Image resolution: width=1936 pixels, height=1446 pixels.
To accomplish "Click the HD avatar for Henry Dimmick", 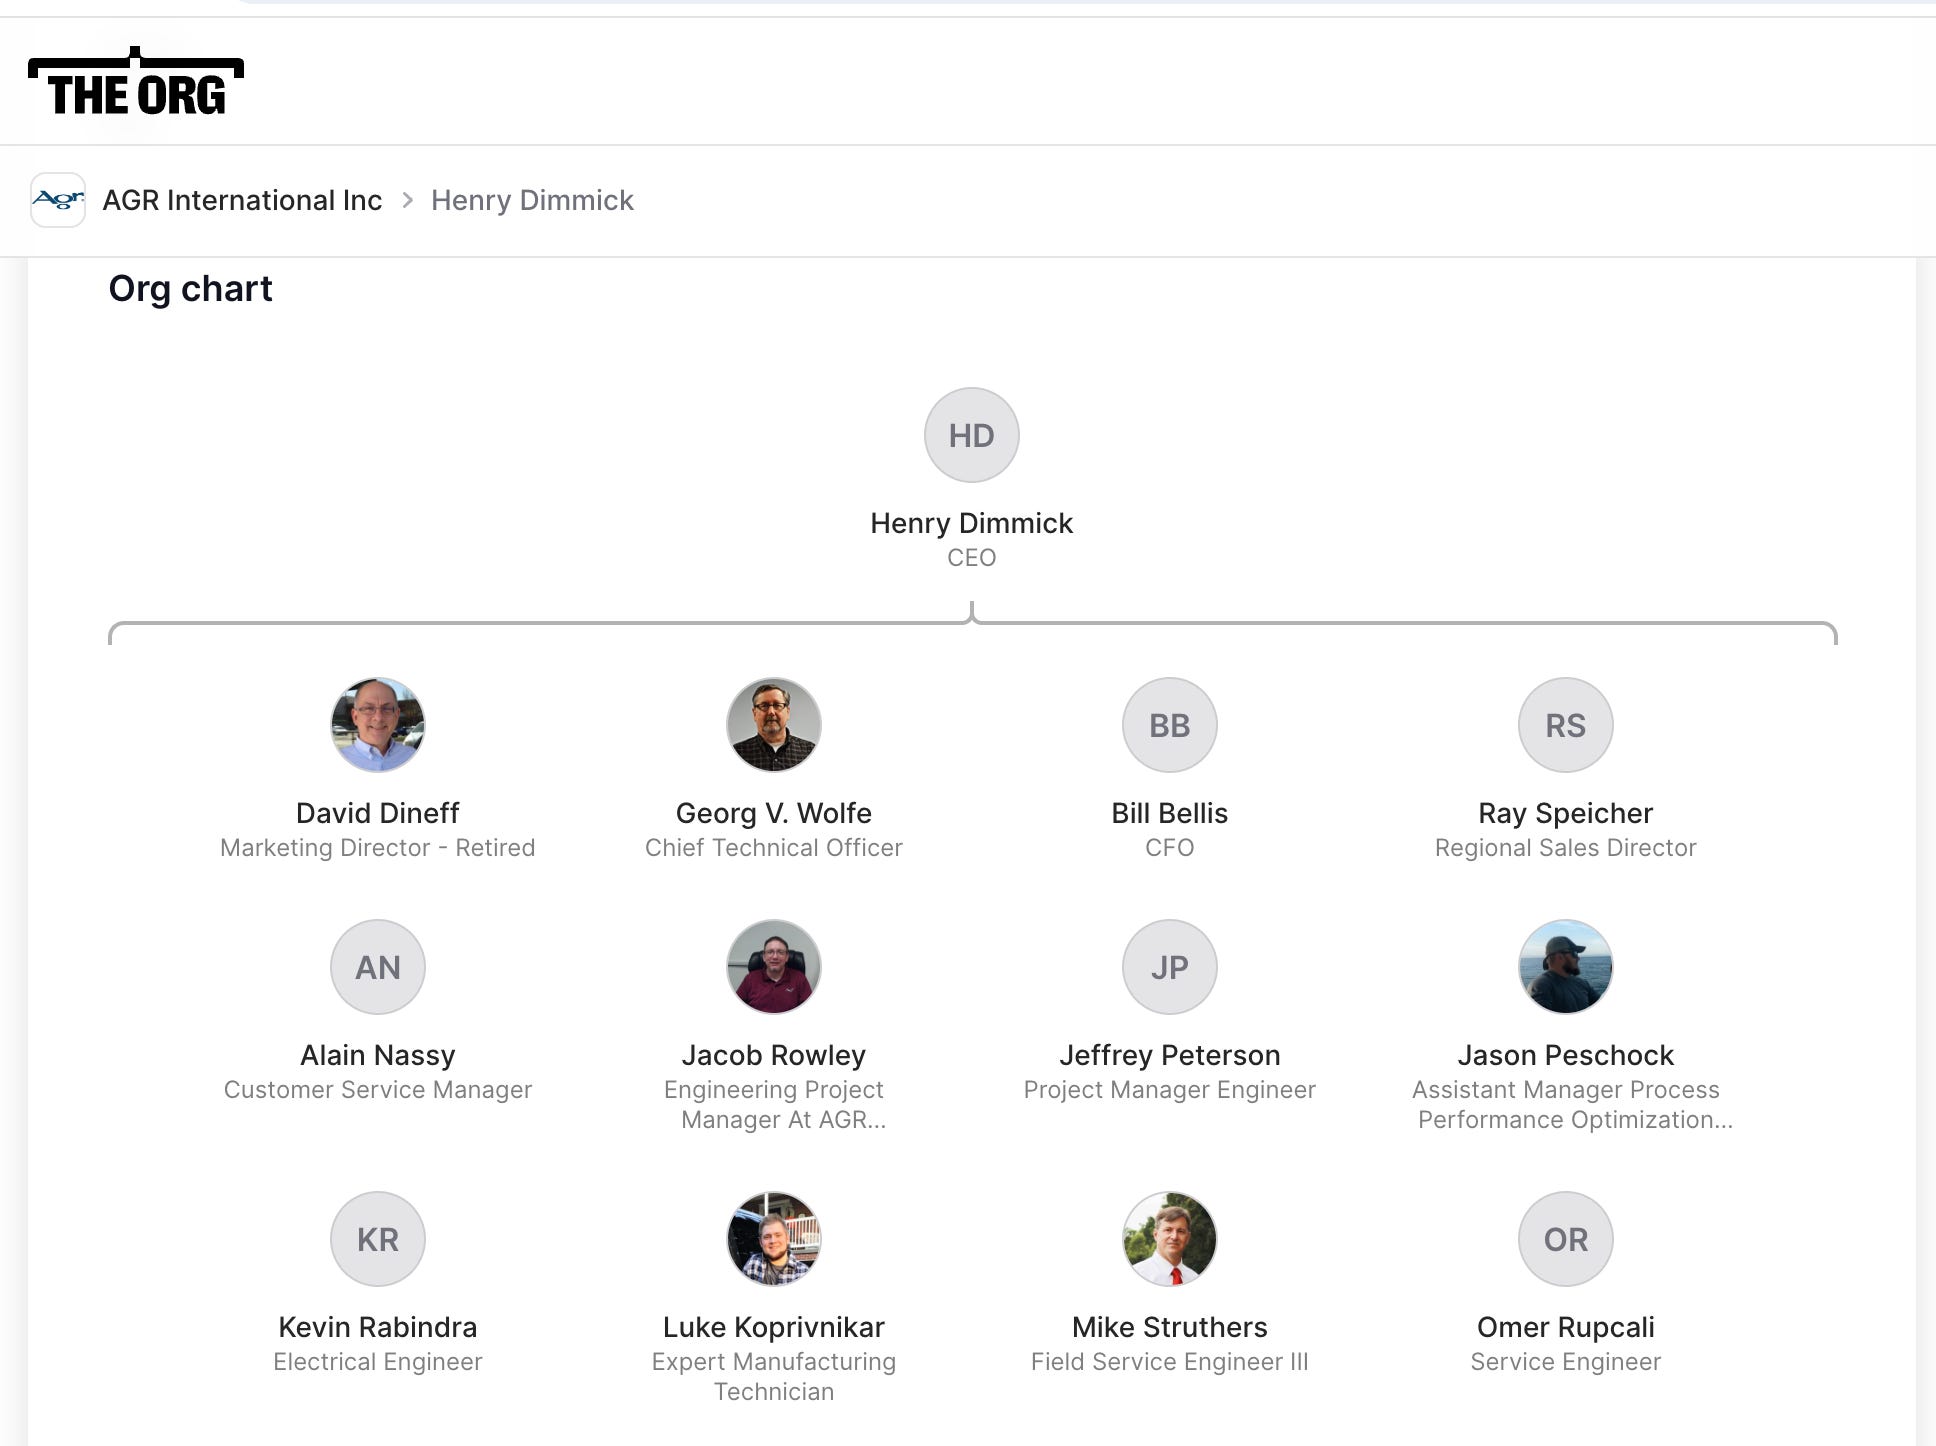I will pyautogui.click(x=971, y=435).
